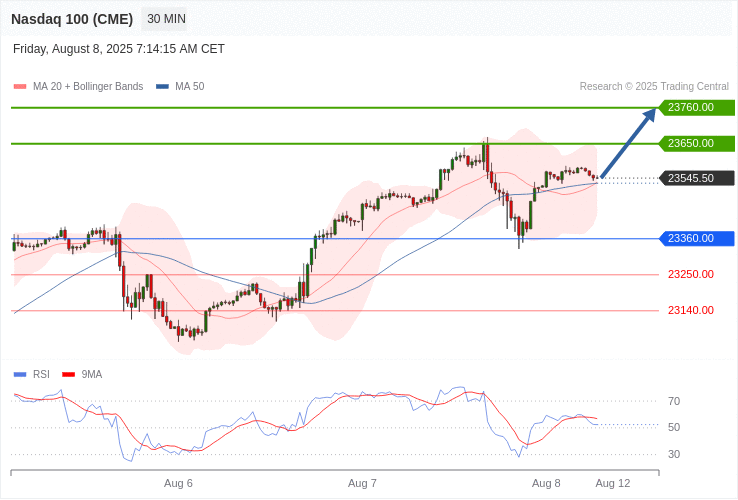Click the 23360.00 blue pivot tag
738x500 pixels.
coord(697,238)
